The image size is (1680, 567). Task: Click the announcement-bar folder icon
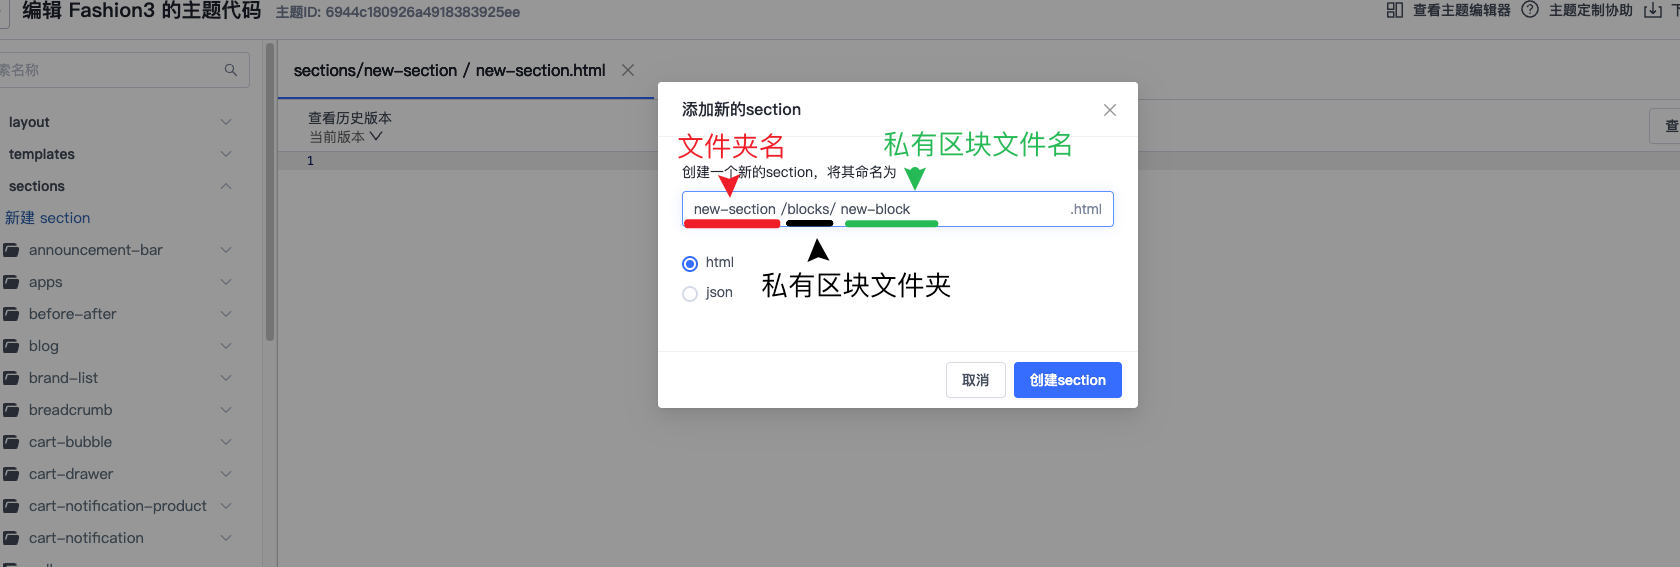12,250
